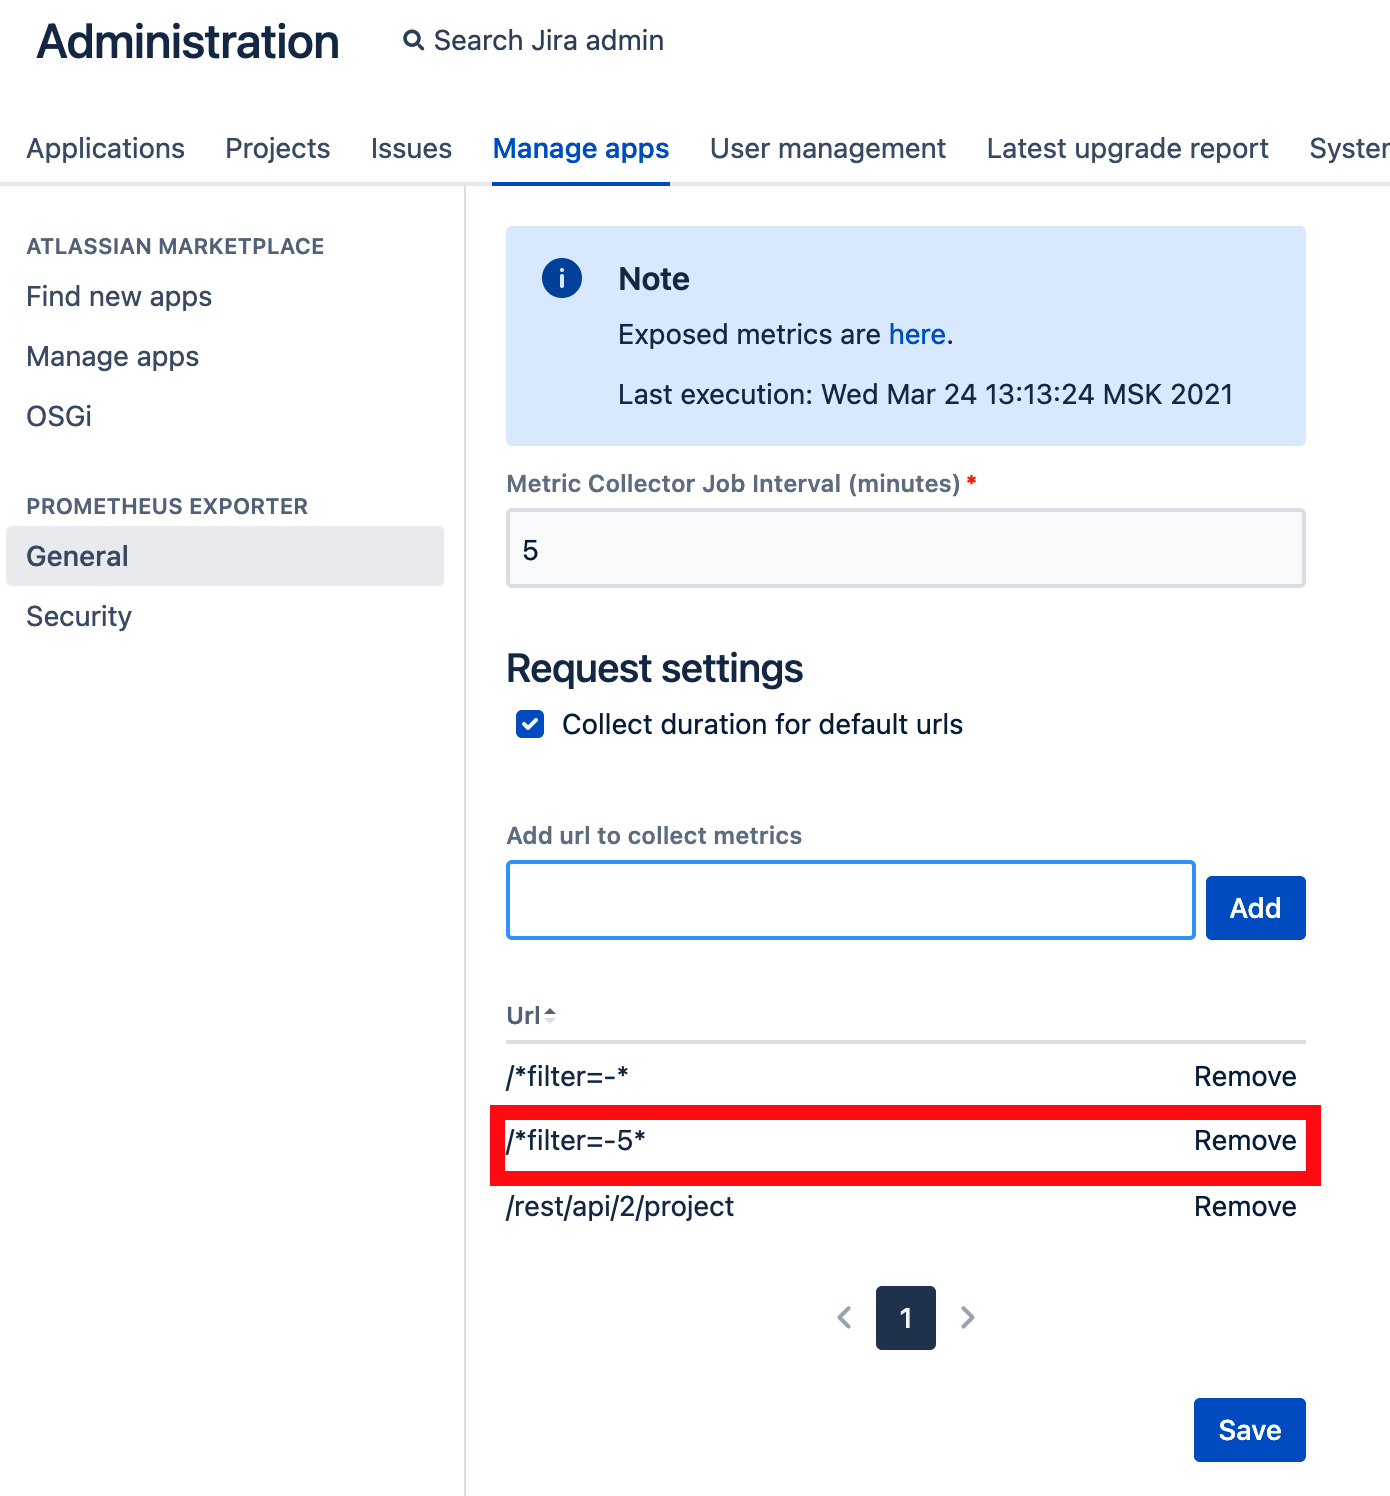The height and width of the screenshot is (1496, 1390).
Task: Open Find new apps in sidebar
Action: point(119,296)
